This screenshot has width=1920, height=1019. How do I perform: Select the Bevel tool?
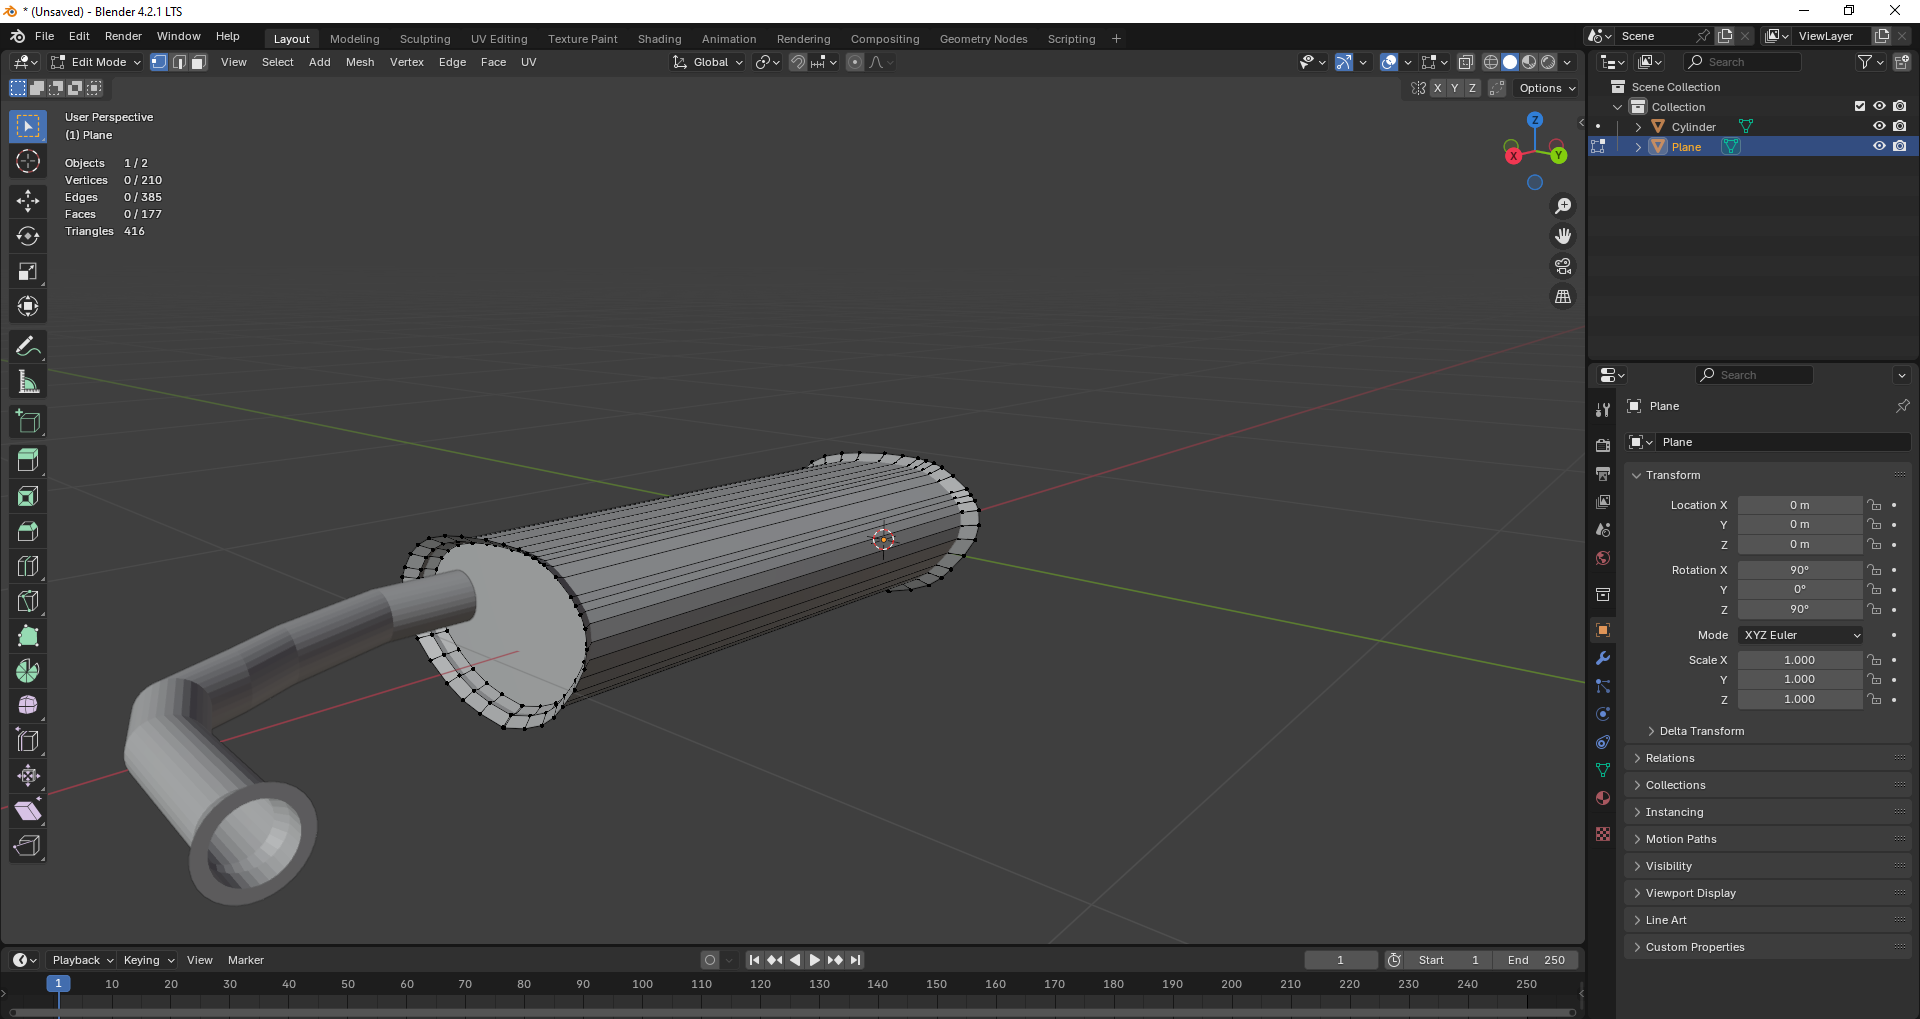28,531
